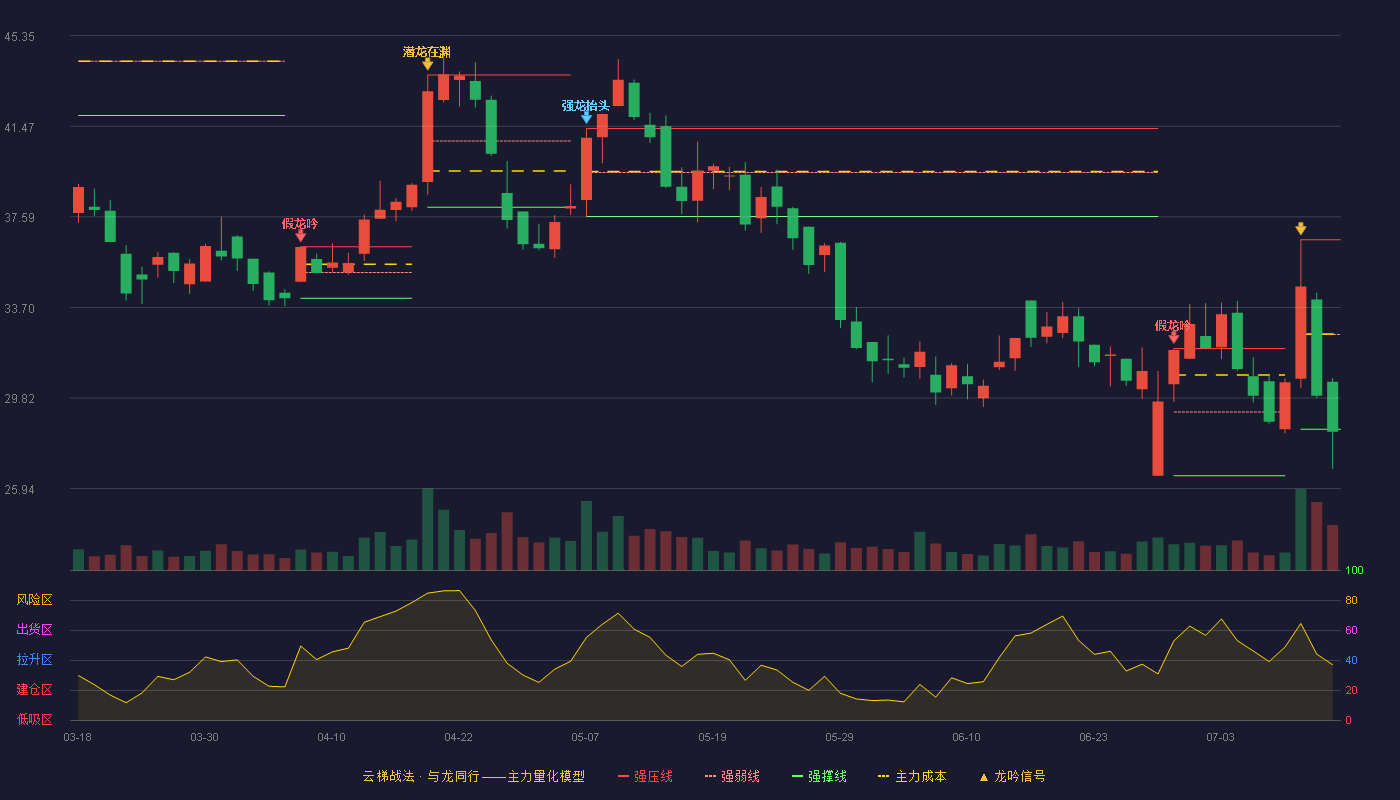
Task: Toggle the 强压线 legend entry
Action: tap(645, 776)
